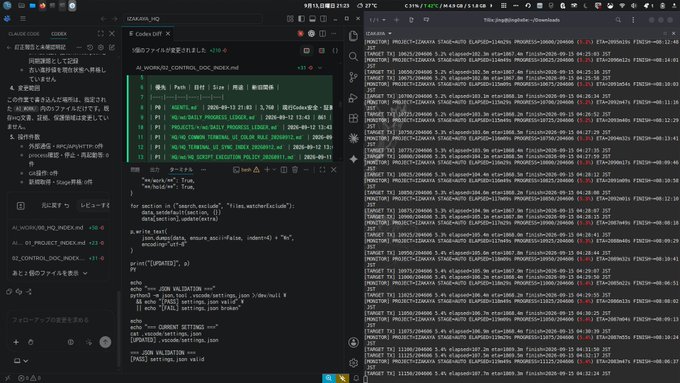This screenshot has width=680, height=383.
Task: Select the Codex Diff editor tab
Action: 148,33
